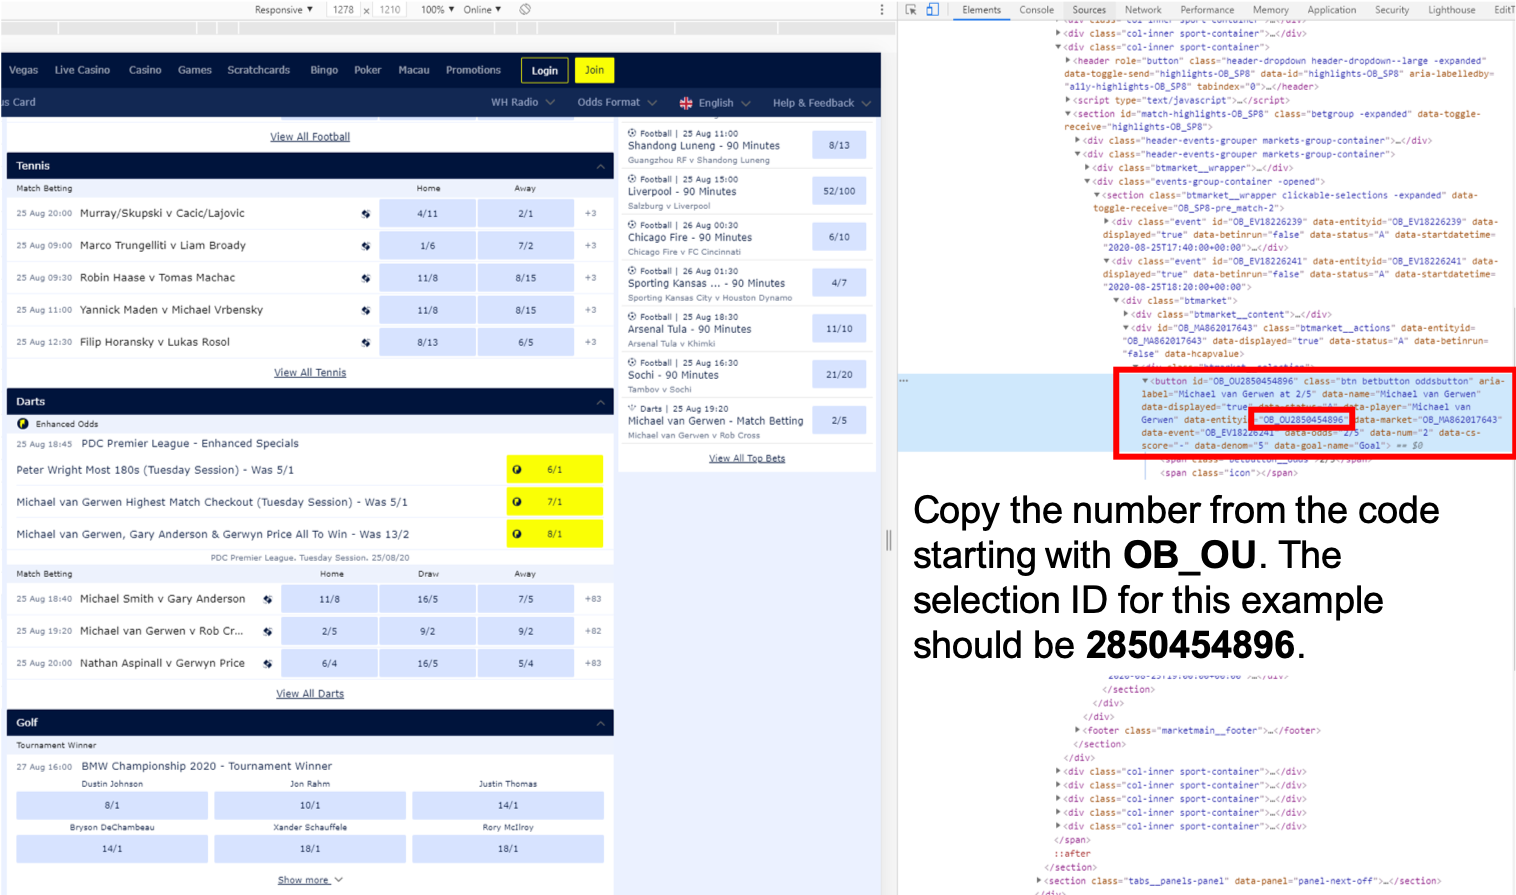Switch to the Performance tab in DevTools
Image resolution: width=1516 pixels, height=895 pixels.
tap(1207, 10)
